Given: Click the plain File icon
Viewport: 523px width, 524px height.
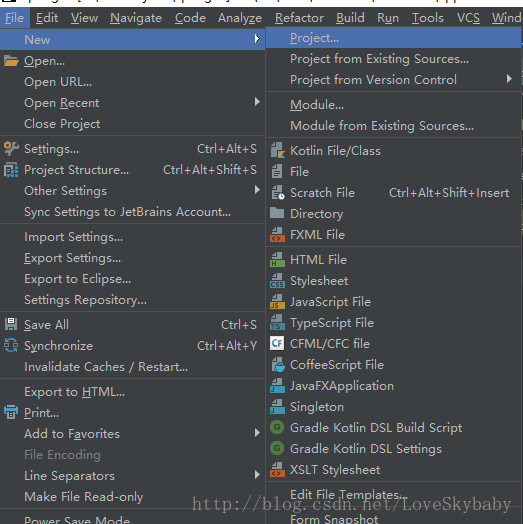Looking at the screenshot, I should pos(277,172).
